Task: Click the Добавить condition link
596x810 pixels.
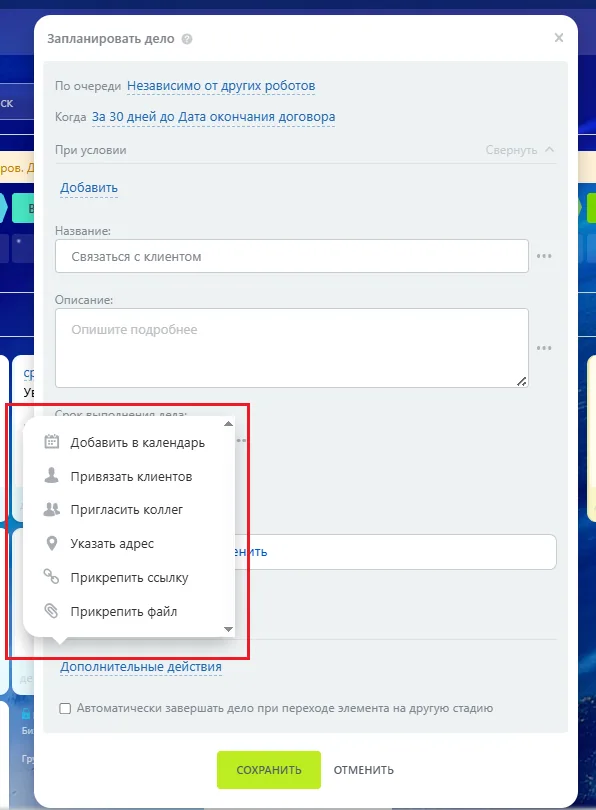Action: pos(89,188)
